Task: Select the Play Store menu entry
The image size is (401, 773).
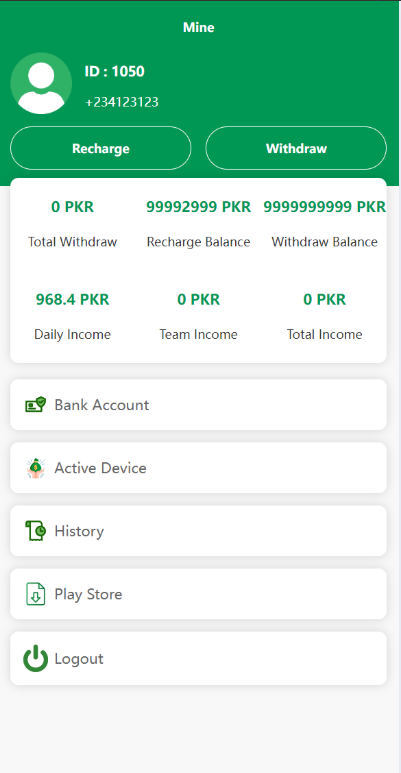Action: point(198,594)
